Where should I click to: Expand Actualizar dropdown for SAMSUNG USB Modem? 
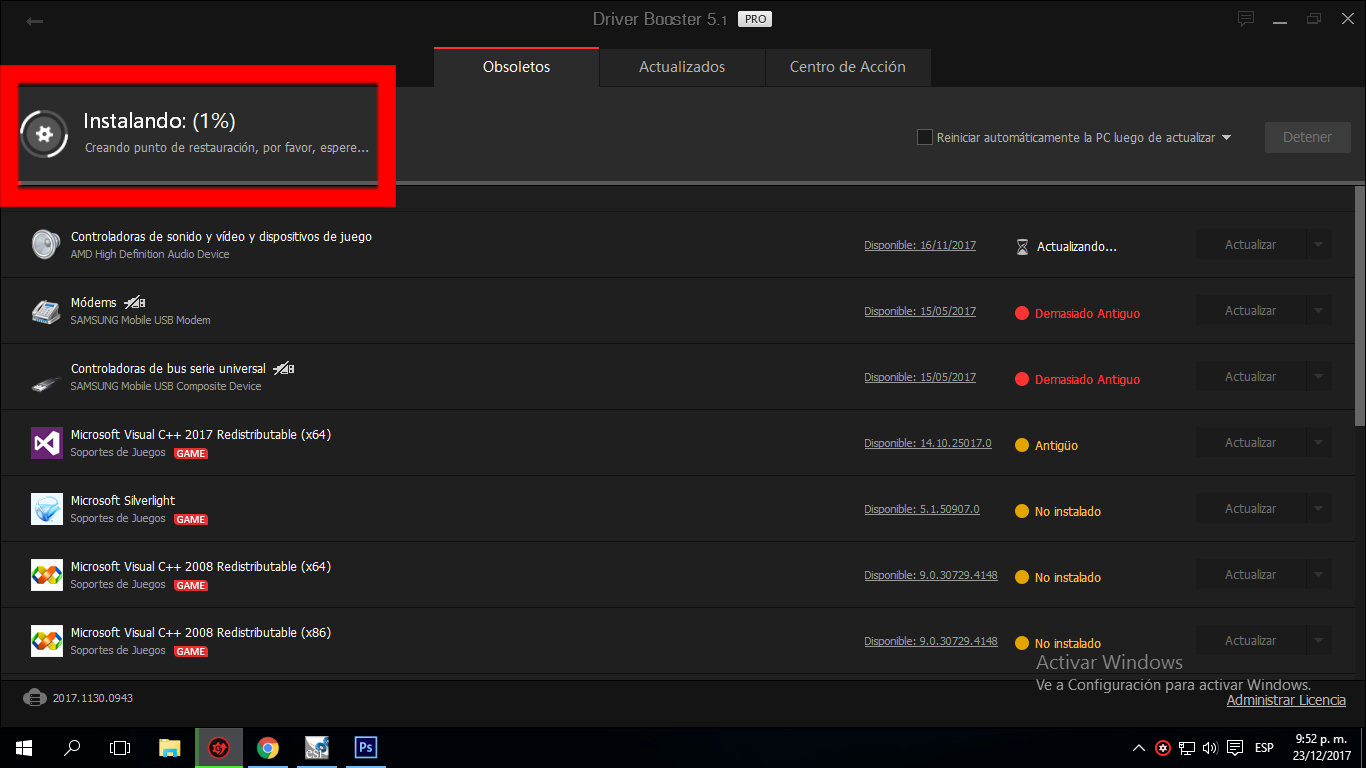pos(1318,311)
